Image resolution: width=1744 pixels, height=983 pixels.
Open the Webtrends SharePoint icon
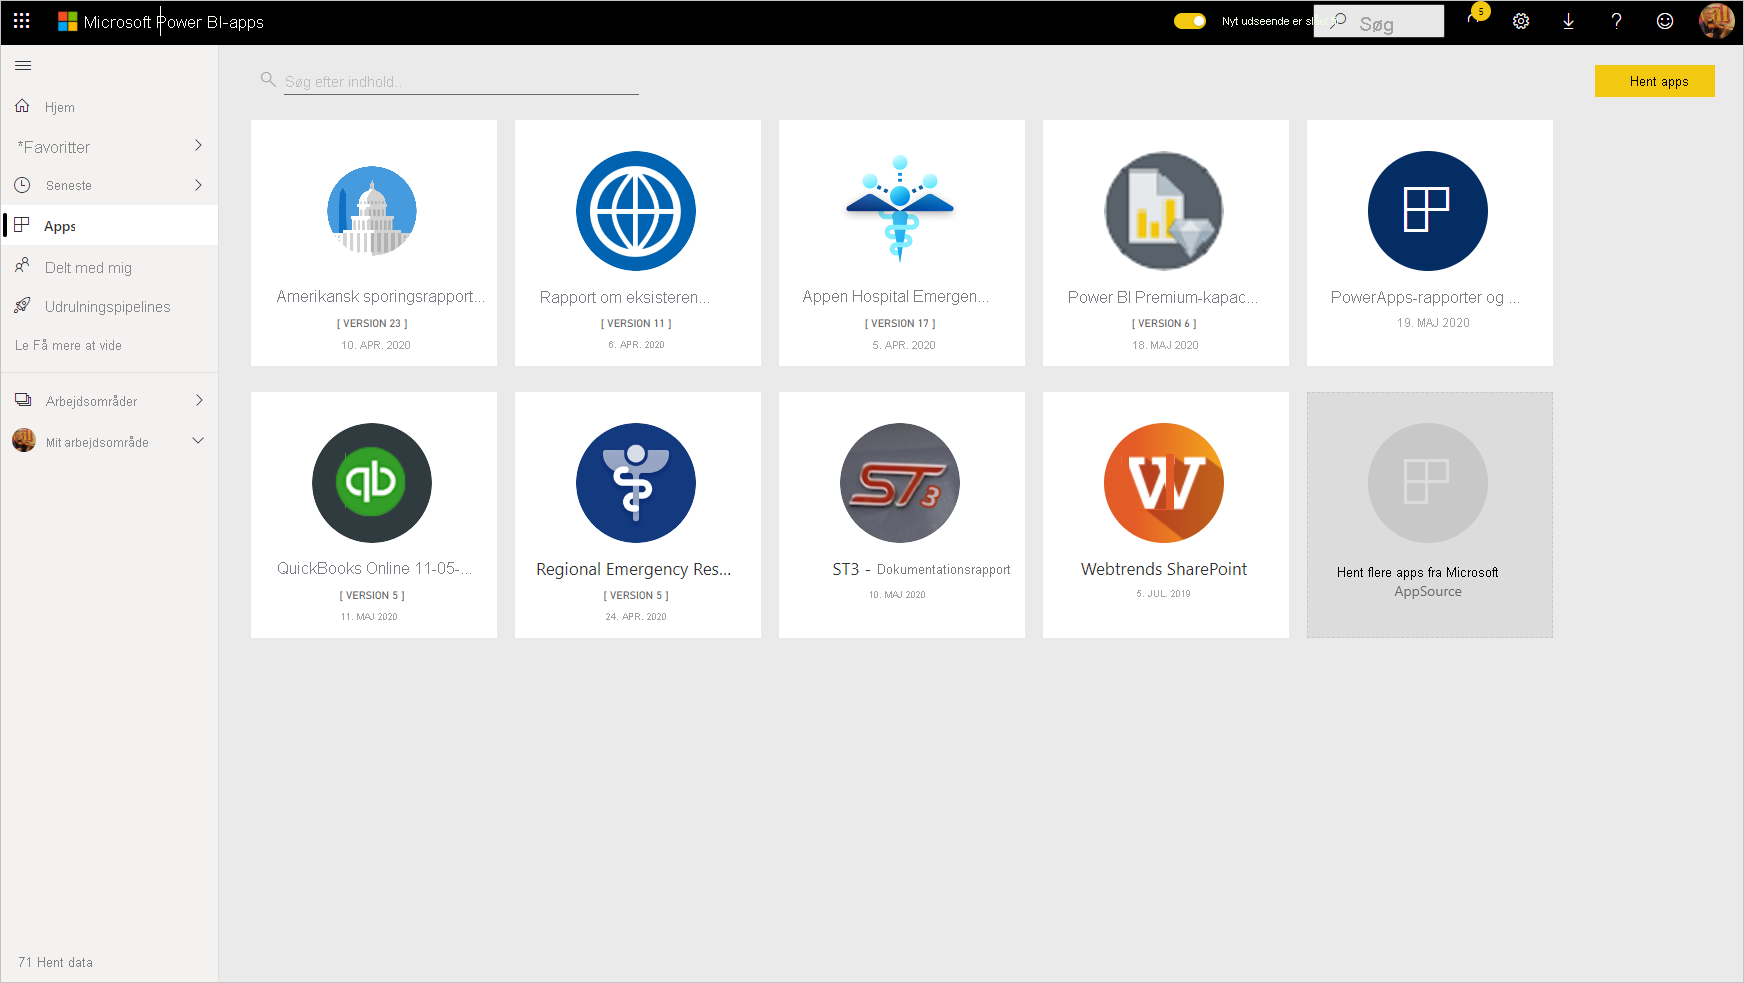click(1164, 483)
